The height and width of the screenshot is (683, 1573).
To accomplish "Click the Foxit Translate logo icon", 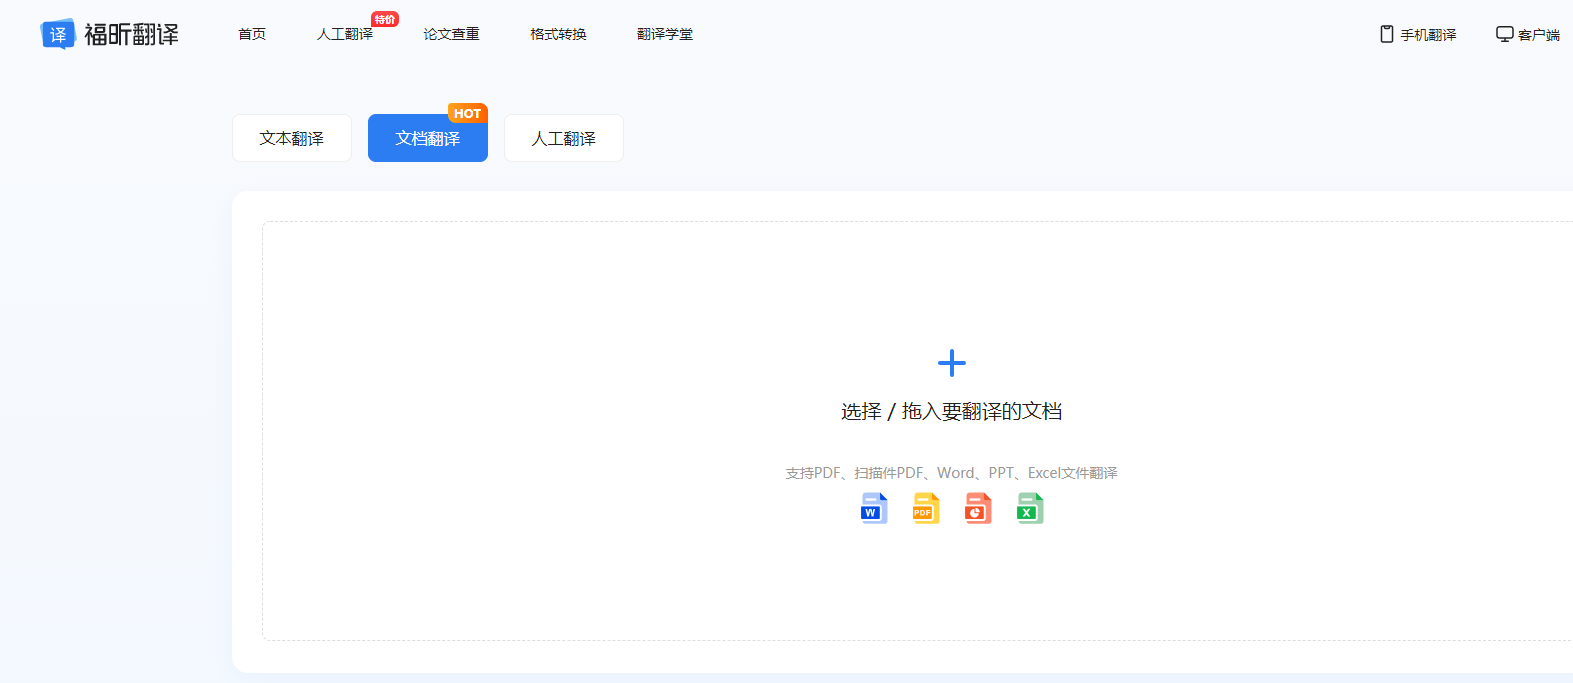I will click(57, 34).
